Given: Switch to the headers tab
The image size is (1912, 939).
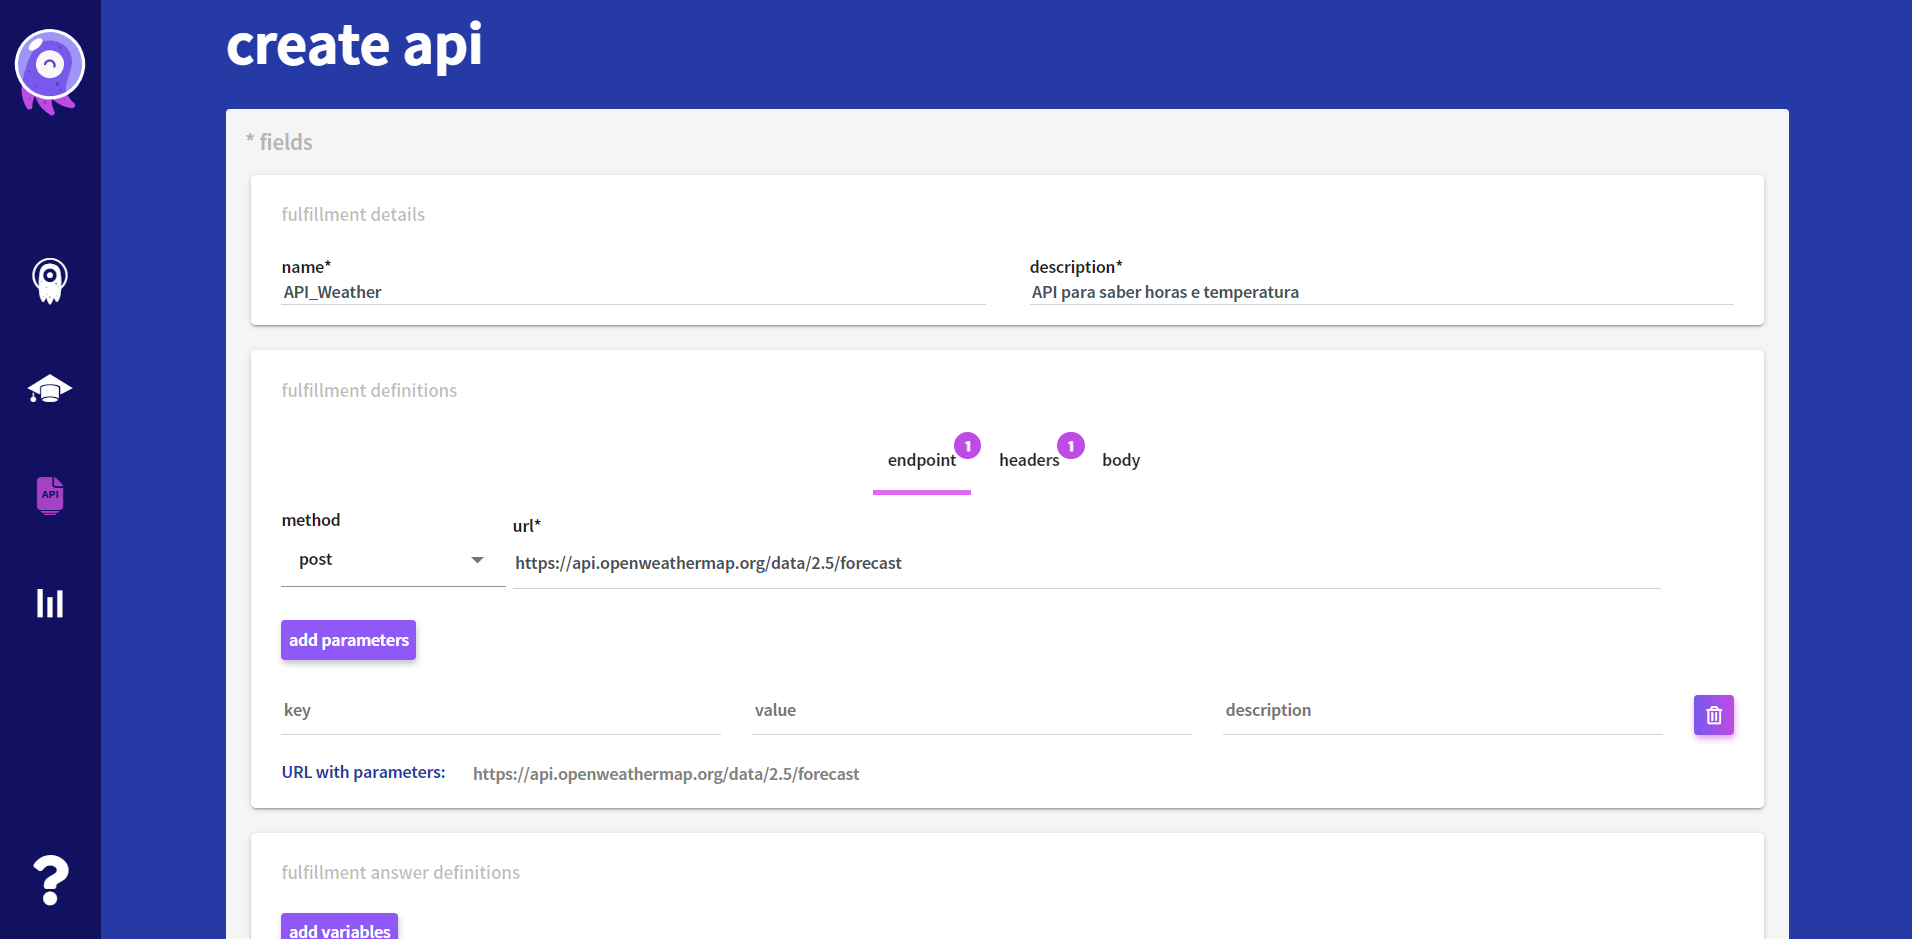Looking at the screenshot, I should [1029, 460].
